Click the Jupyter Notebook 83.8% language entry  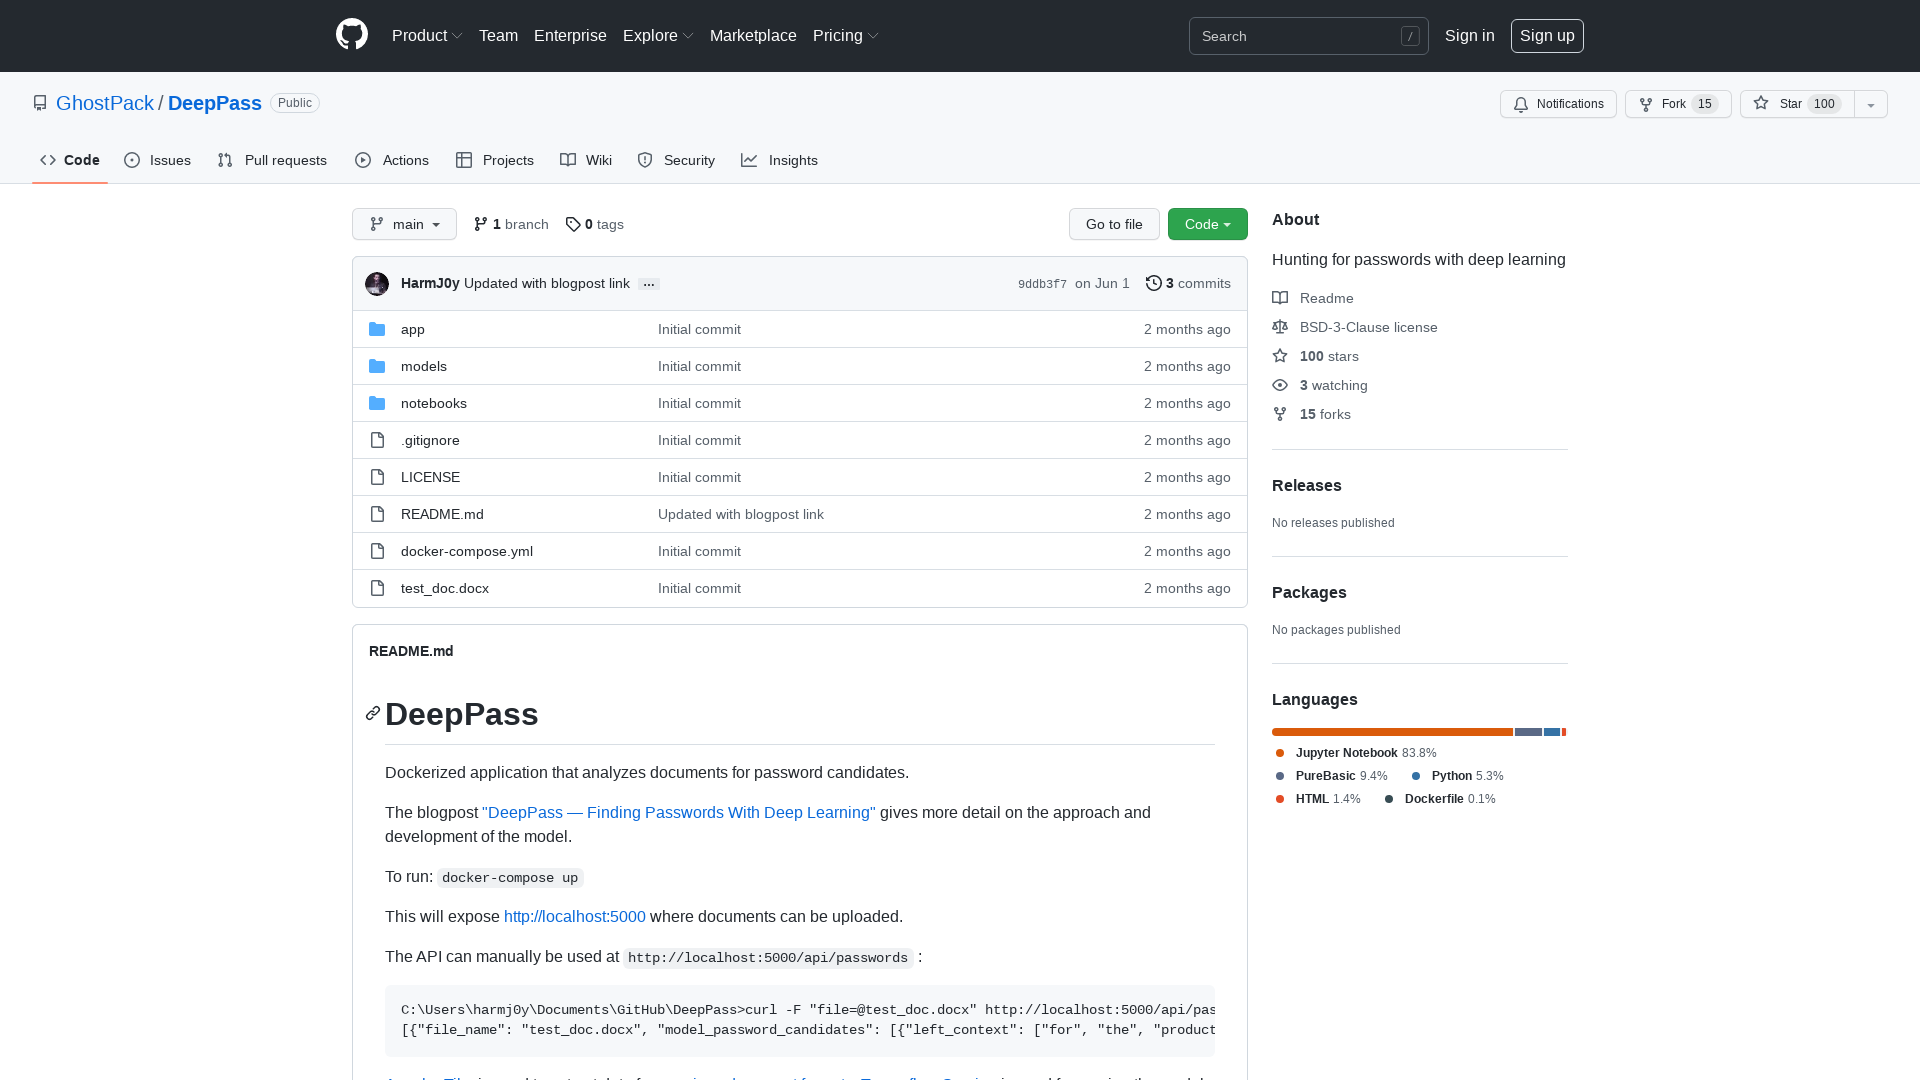click(x=1356, y=753)
